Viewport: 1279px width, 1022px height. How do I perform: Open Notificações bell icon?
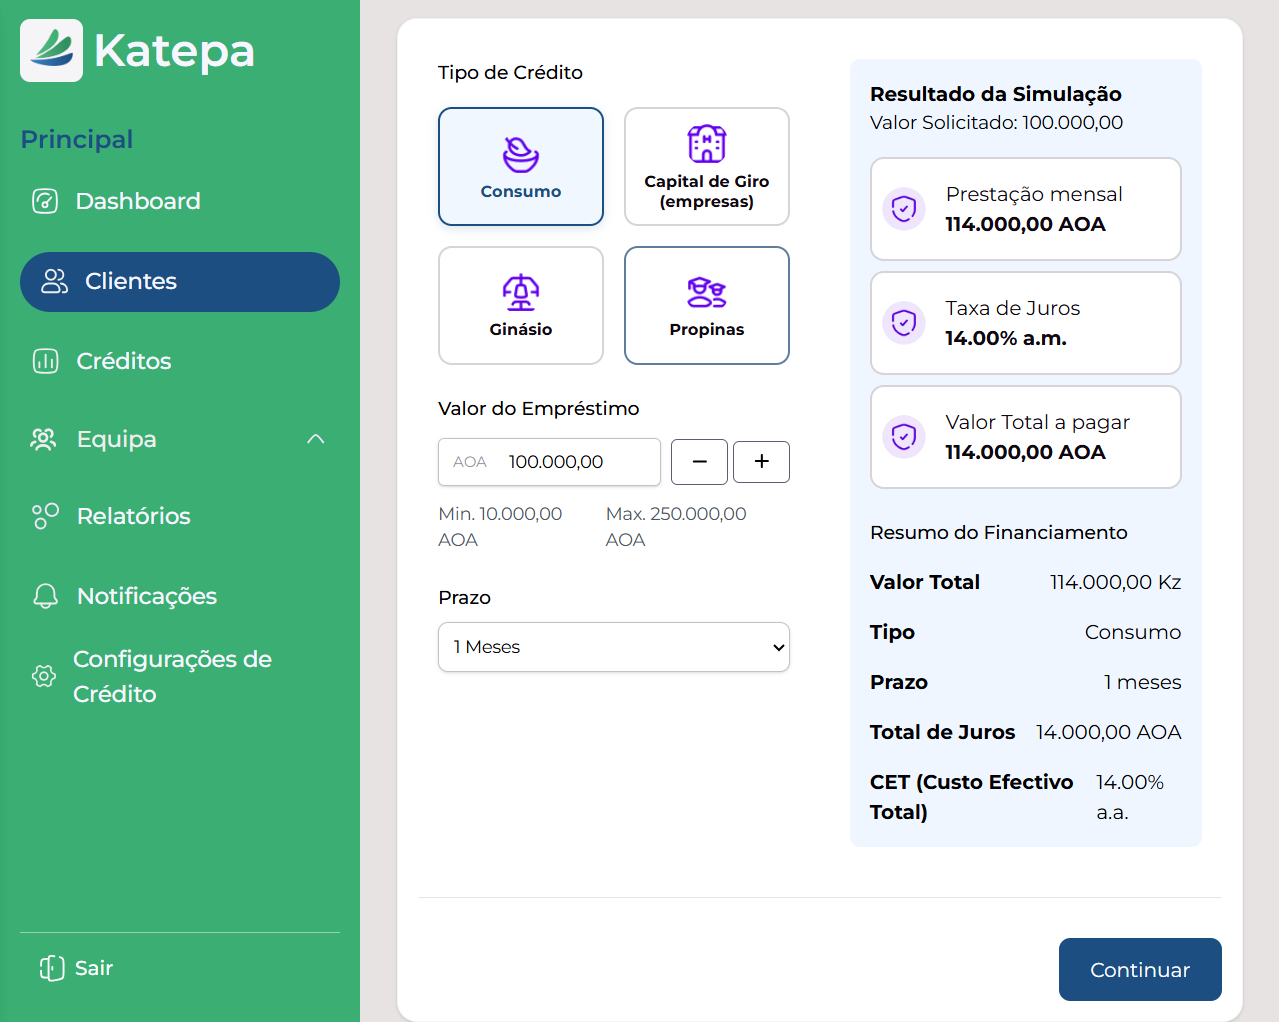point(46,596)
